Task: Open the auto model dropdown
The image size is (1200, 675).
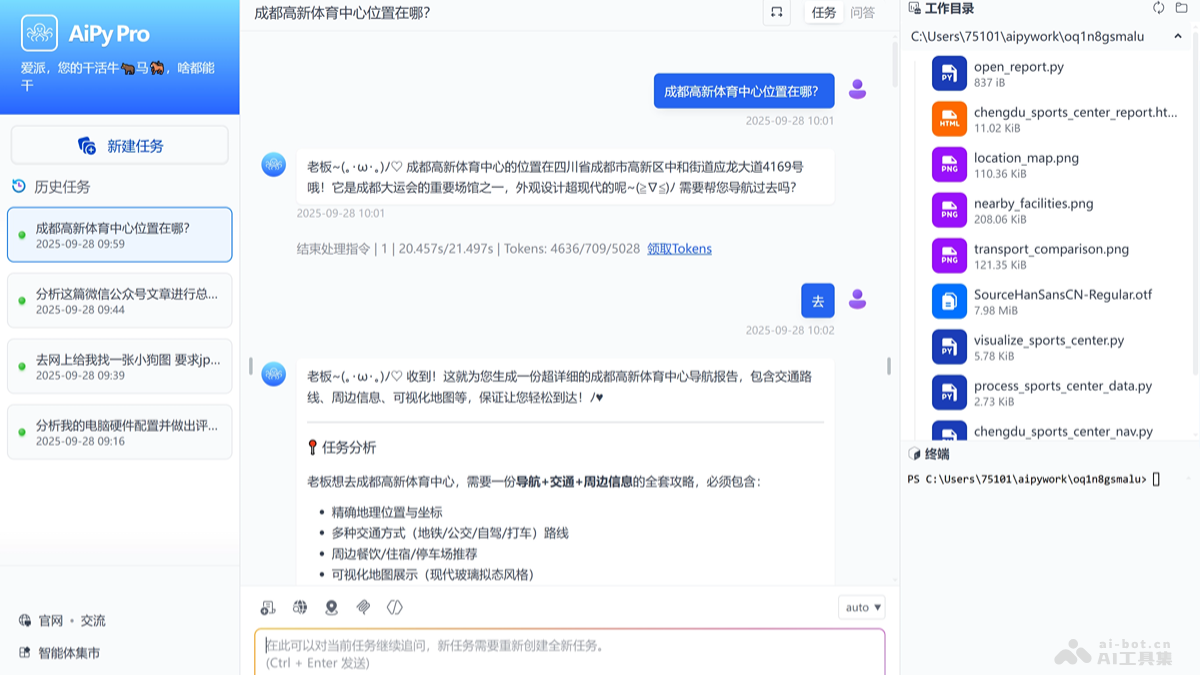Action: coord(861,607)
